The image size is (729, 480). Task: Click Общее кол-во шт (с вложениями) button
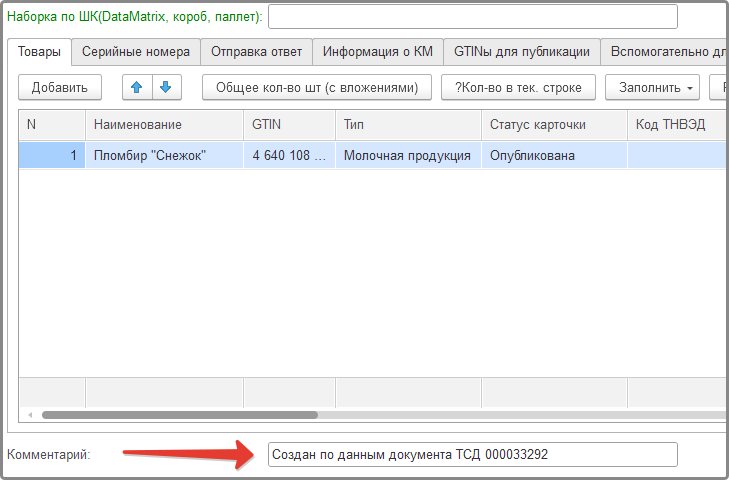[317, 87]
